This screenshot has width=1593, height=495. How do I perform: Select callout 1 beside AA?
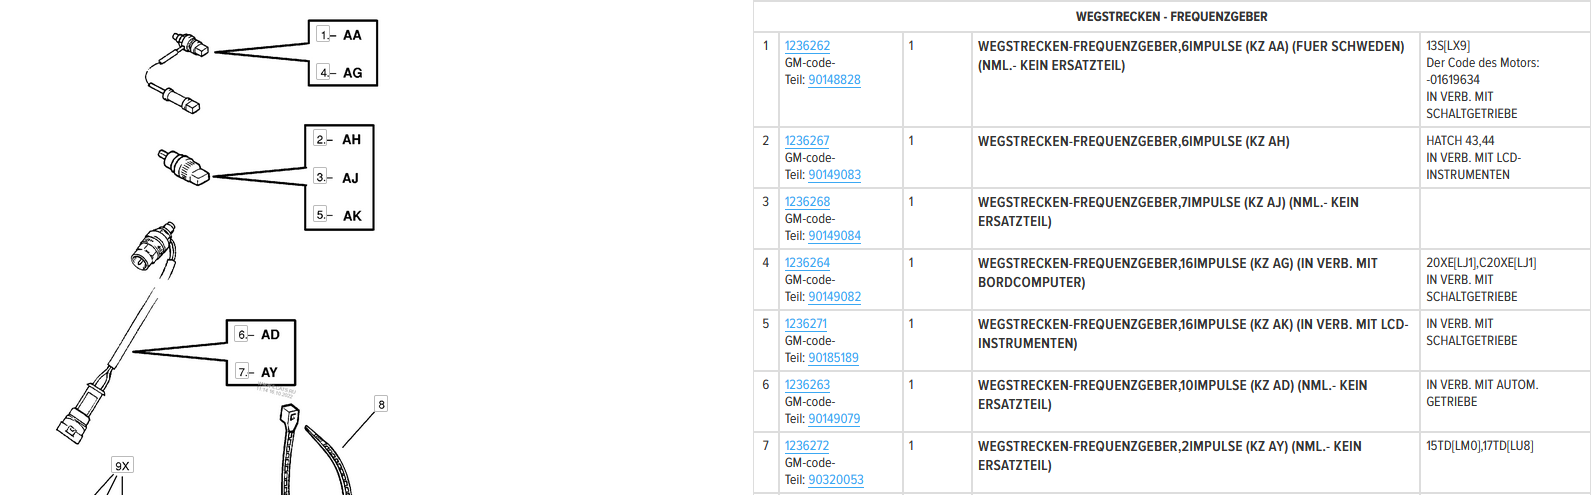(323, 35)
